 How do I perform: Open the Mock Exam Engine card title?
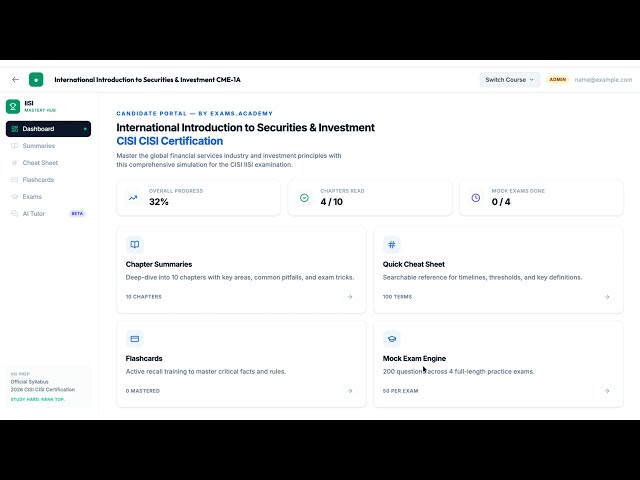[x=414, y=358]
